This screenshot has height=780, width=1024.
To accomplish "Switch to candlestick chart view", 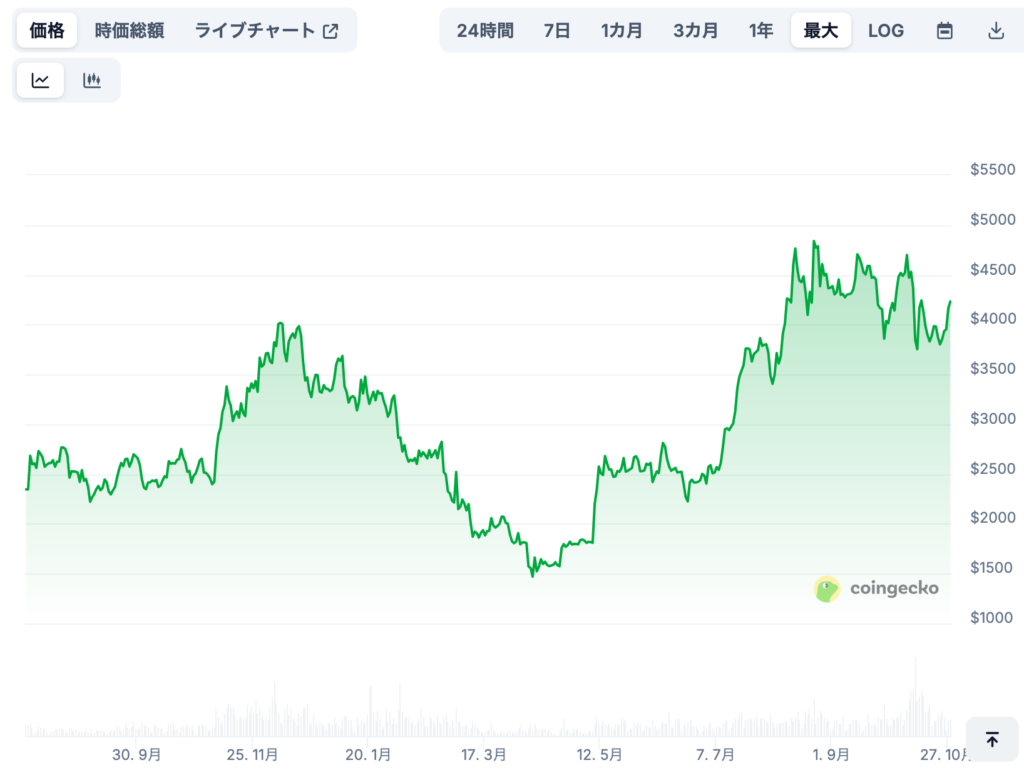I will point(92,81).
